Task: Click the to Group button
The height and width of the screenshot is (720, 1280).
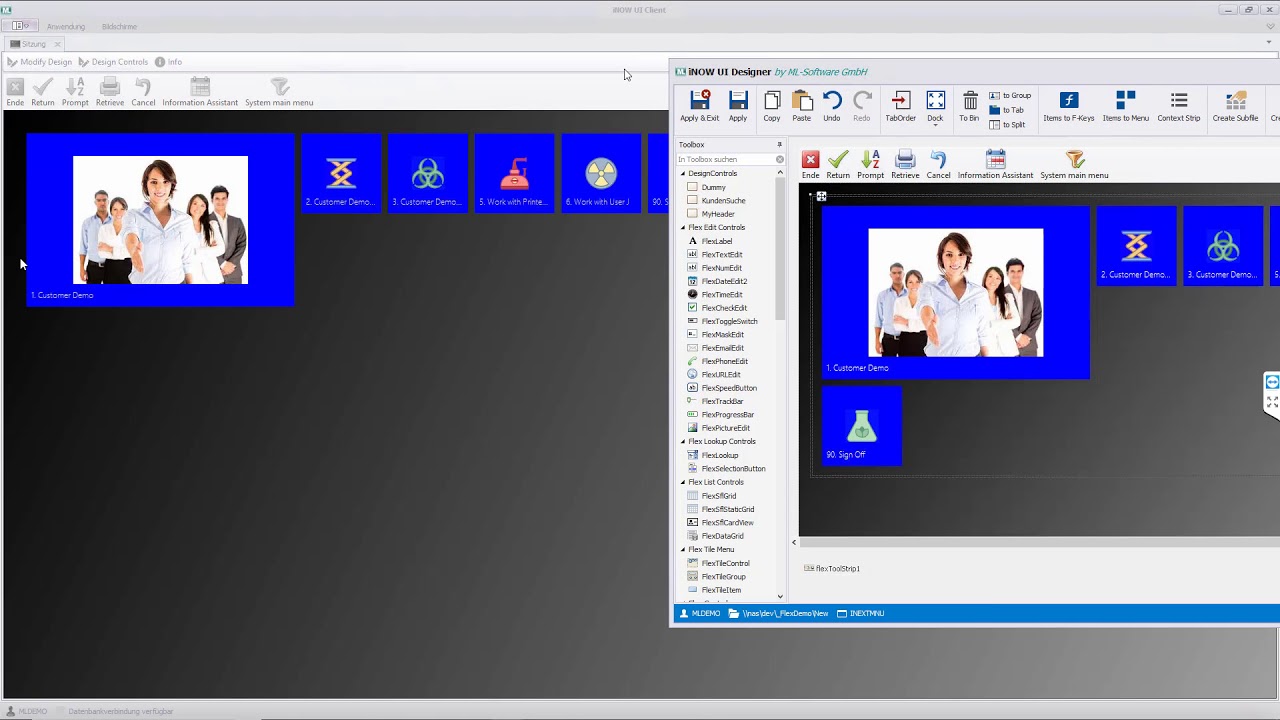Action: (x=1010, y=96)
